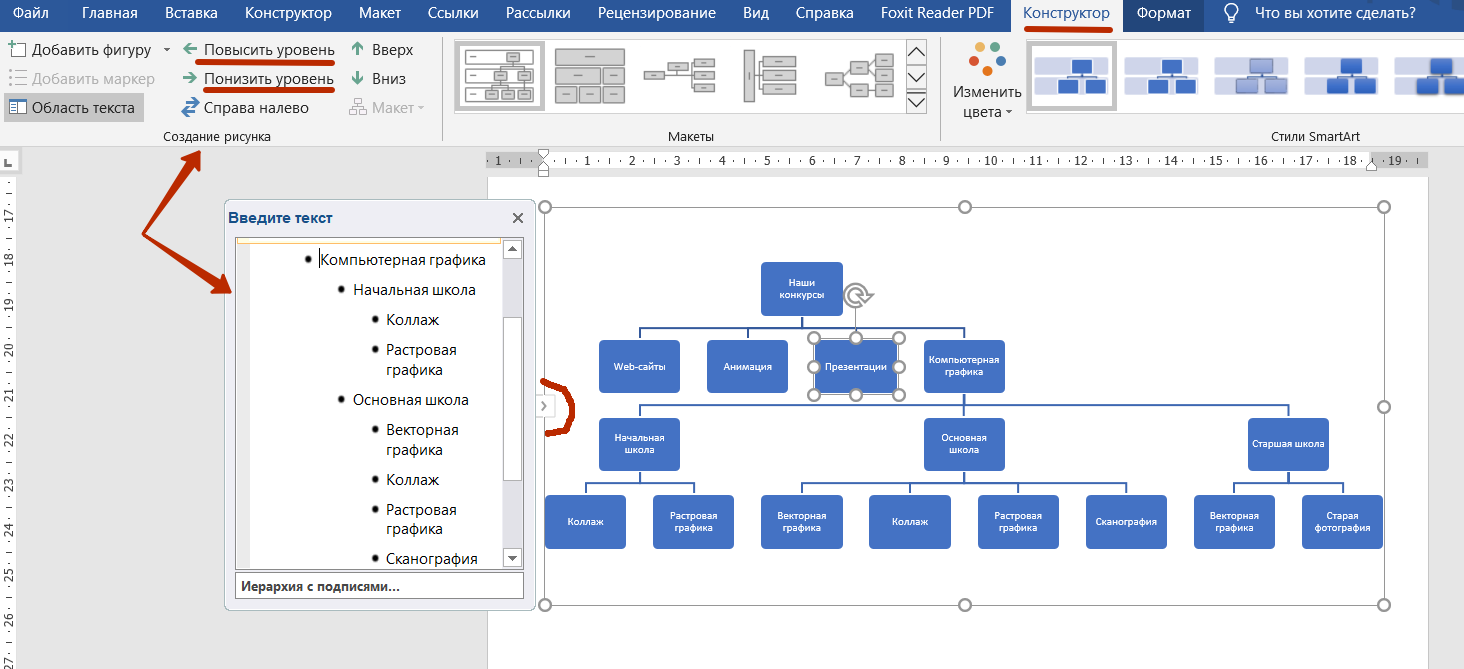Open the Файл tab

click(x=31, y=13)
